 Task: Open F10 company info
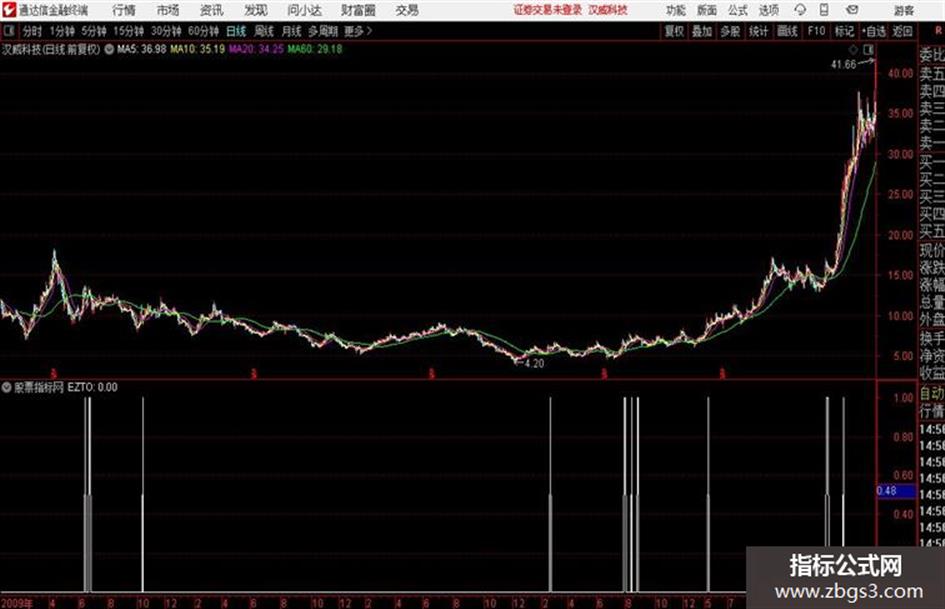817,31
